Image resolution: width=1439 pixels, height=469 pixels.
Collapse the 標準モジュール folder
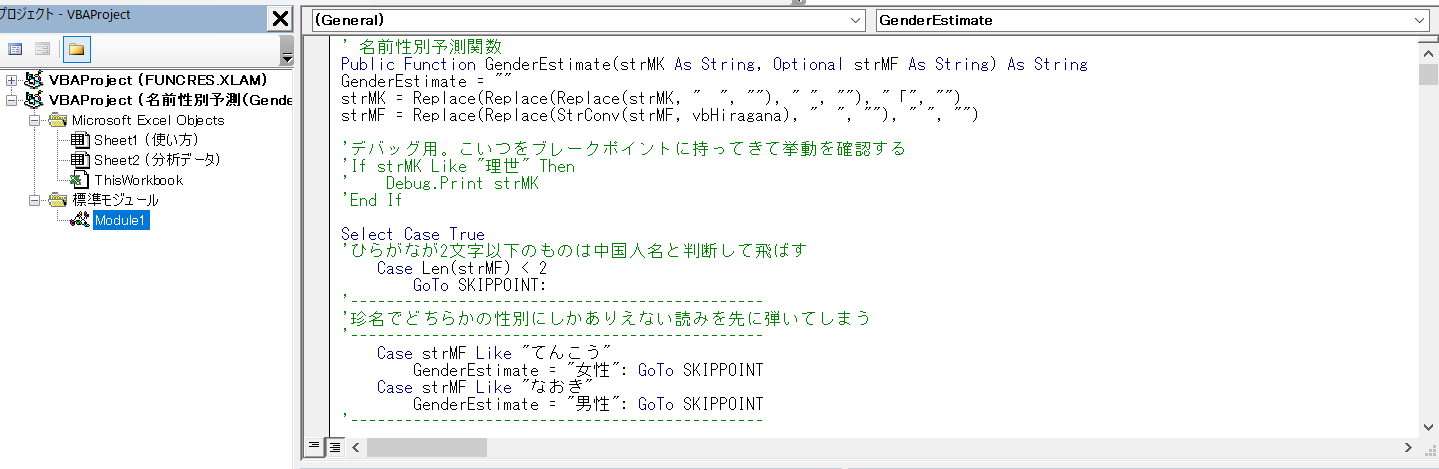tap(36, 200)
